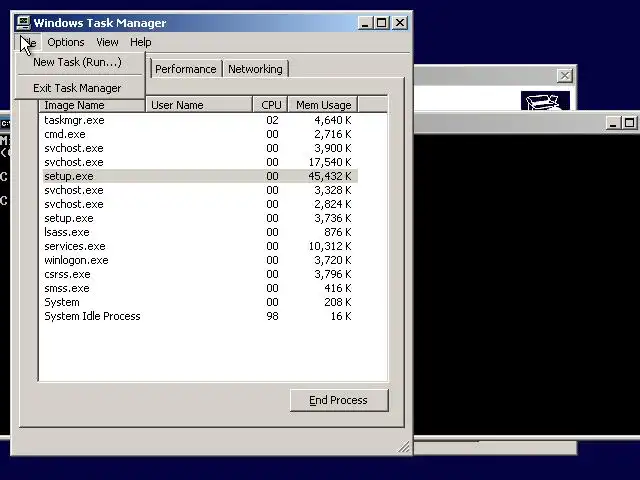The width and height of the screenshot is (640, 480).
Task: Select svchost.exe using 3,328 K
Action: pos(200,190)
